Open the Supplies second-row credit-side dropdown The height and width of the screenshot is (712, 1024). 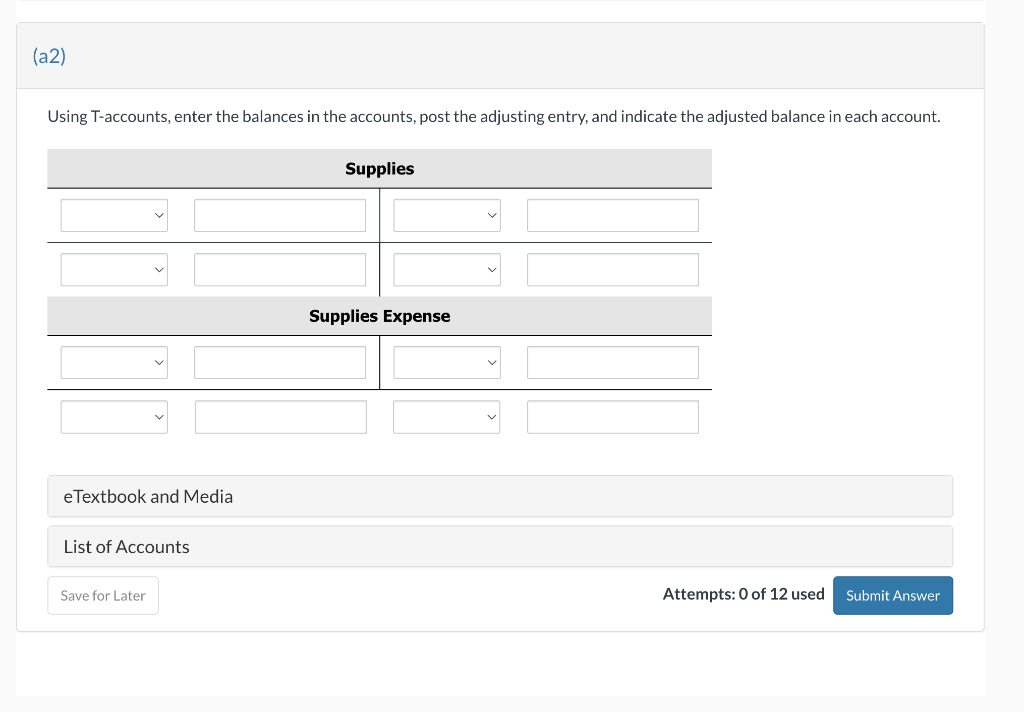point(447,269)
